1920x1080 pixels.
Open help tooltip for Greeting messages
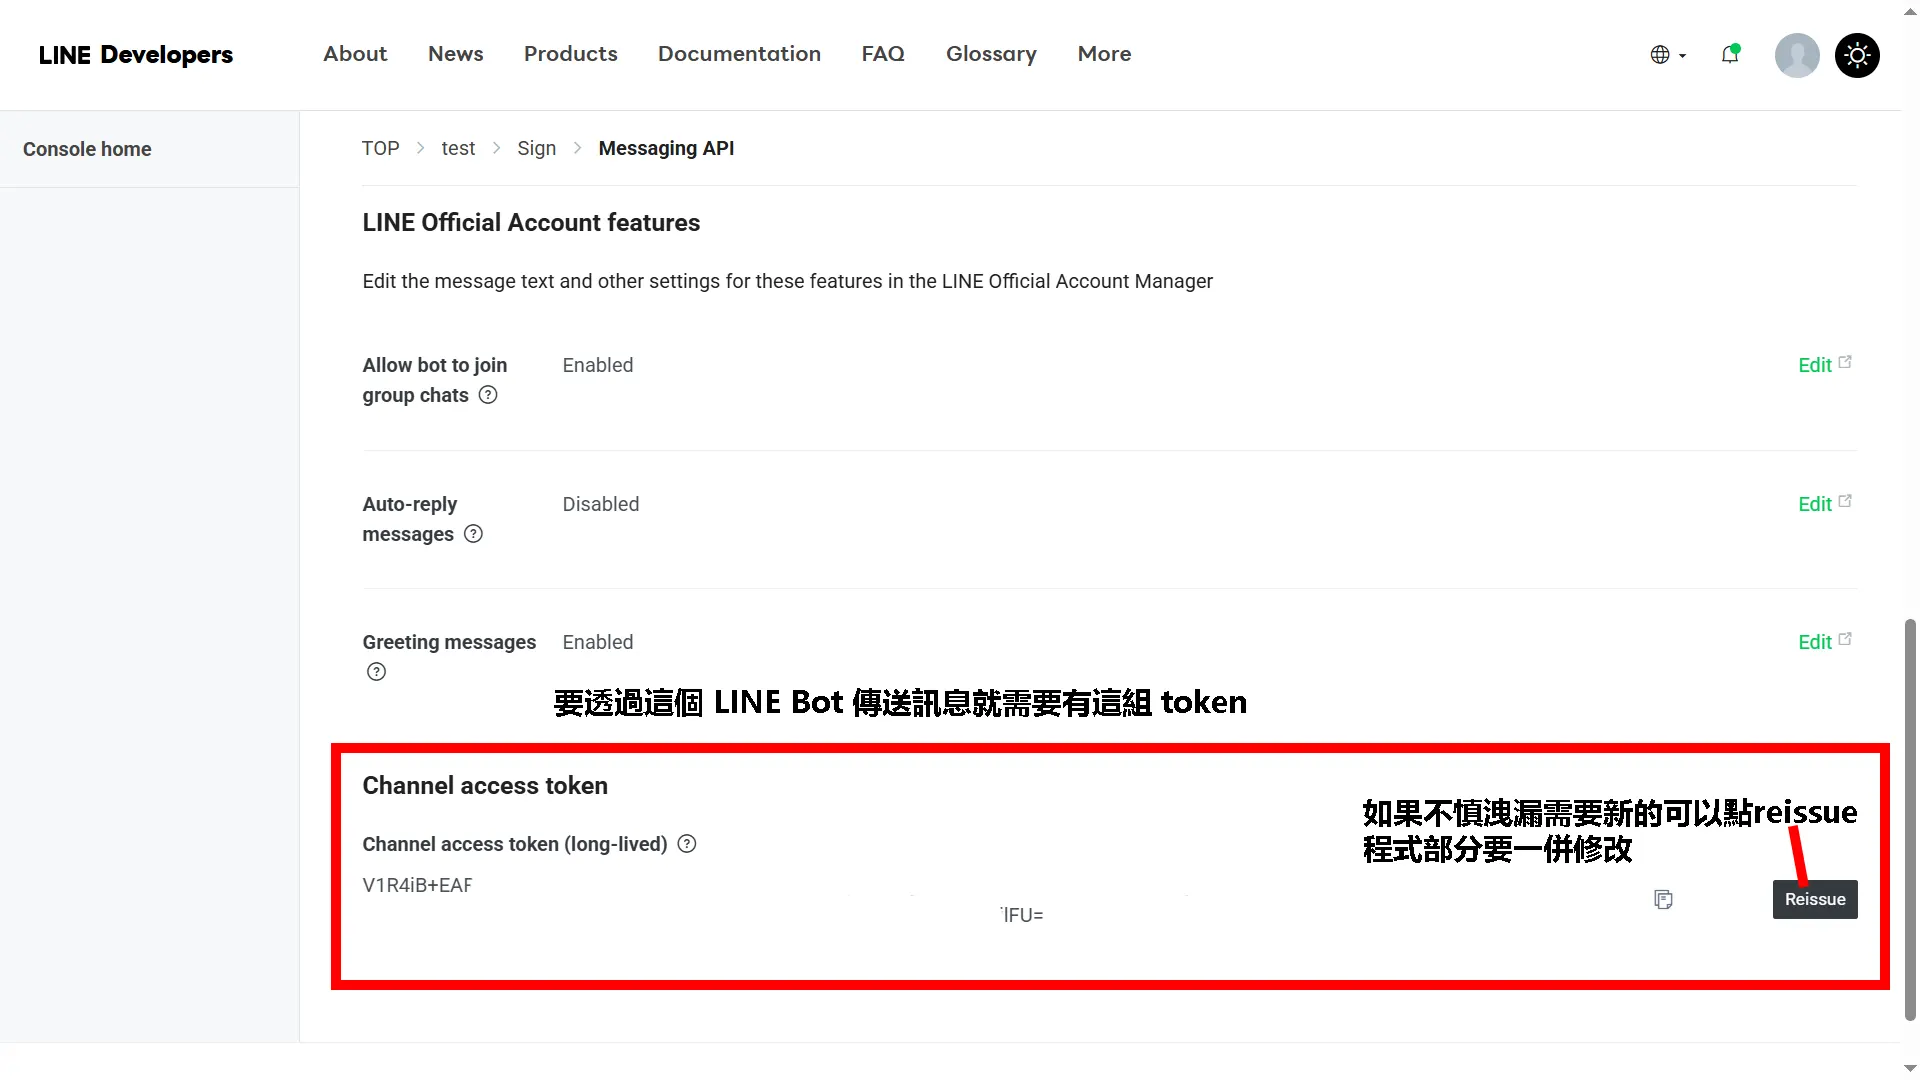[x=376, y=671]
